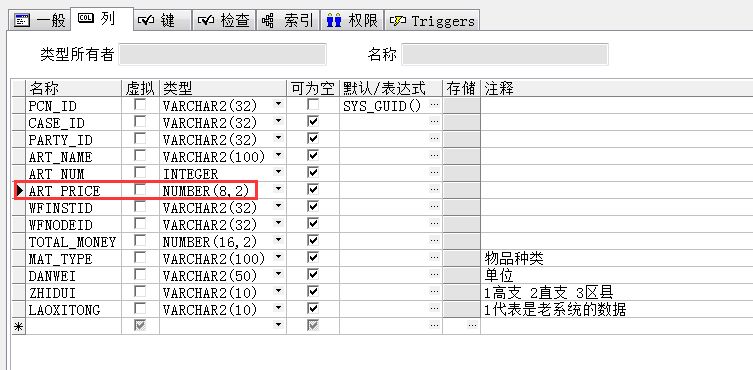The height and width of the screenshot is (370, 753).
Task: Select the PCN_ID column name cell
Action: click(73, 106)
